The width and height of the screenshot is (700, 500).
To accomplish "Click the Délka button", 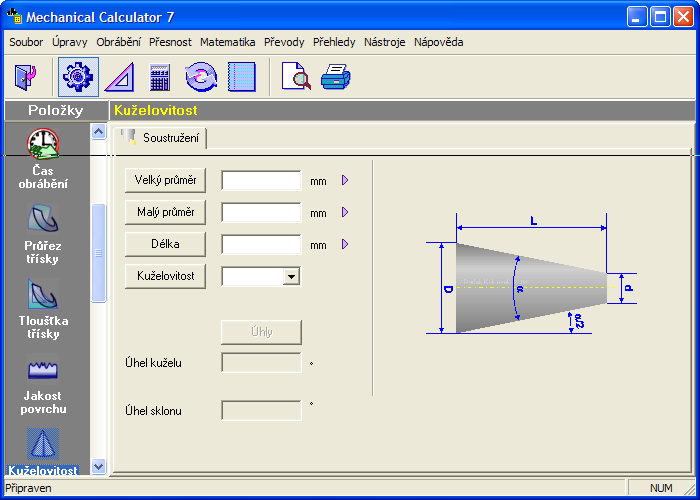I will [x=165, y=244].
